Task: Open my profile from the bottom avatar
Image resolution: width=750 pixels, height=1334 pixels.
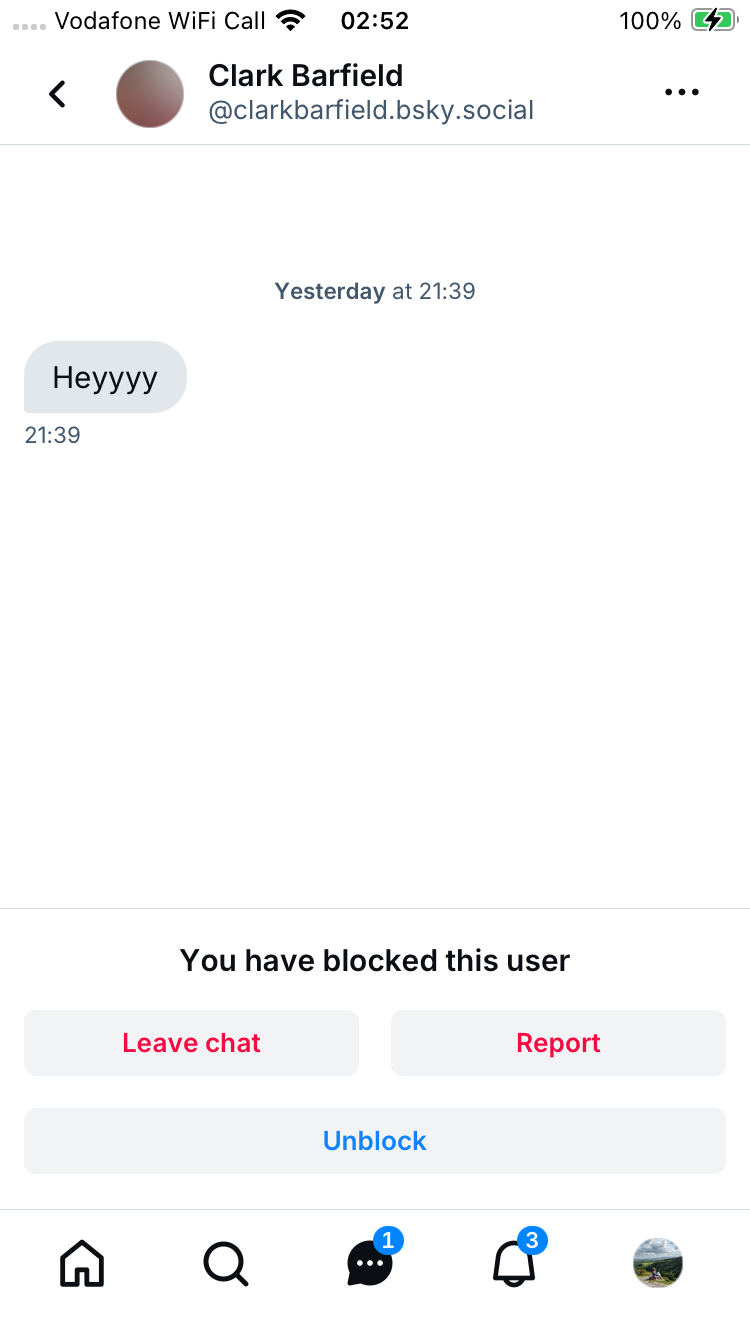Action: tap(658, 1263)
